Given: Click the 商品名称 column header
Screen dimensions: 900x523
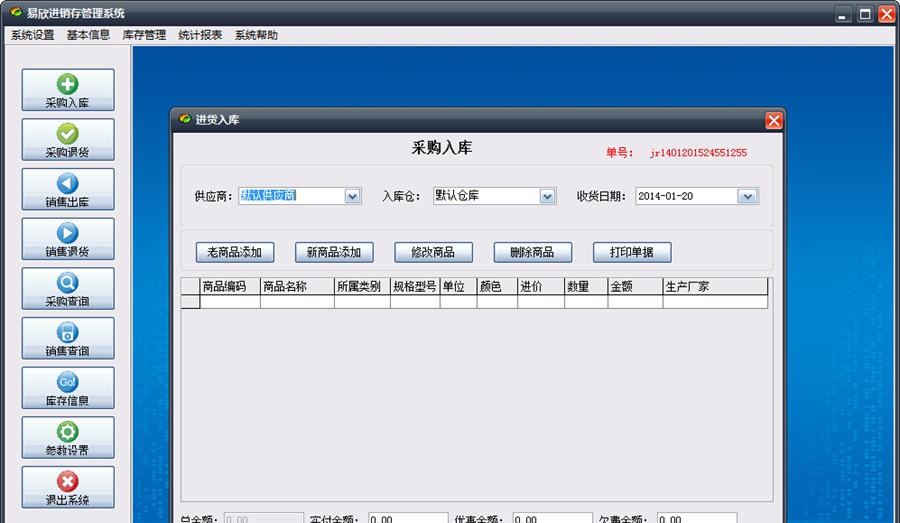Looking at the screenshot, I should click(297, 286).
